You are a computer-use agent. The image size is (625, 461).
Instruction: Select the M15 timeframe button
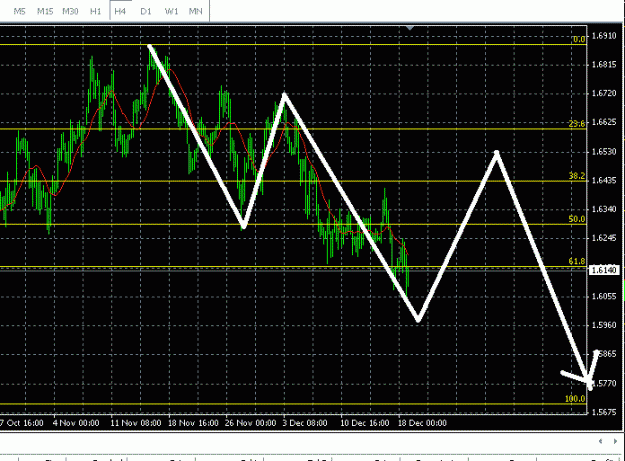coord(45,11)
